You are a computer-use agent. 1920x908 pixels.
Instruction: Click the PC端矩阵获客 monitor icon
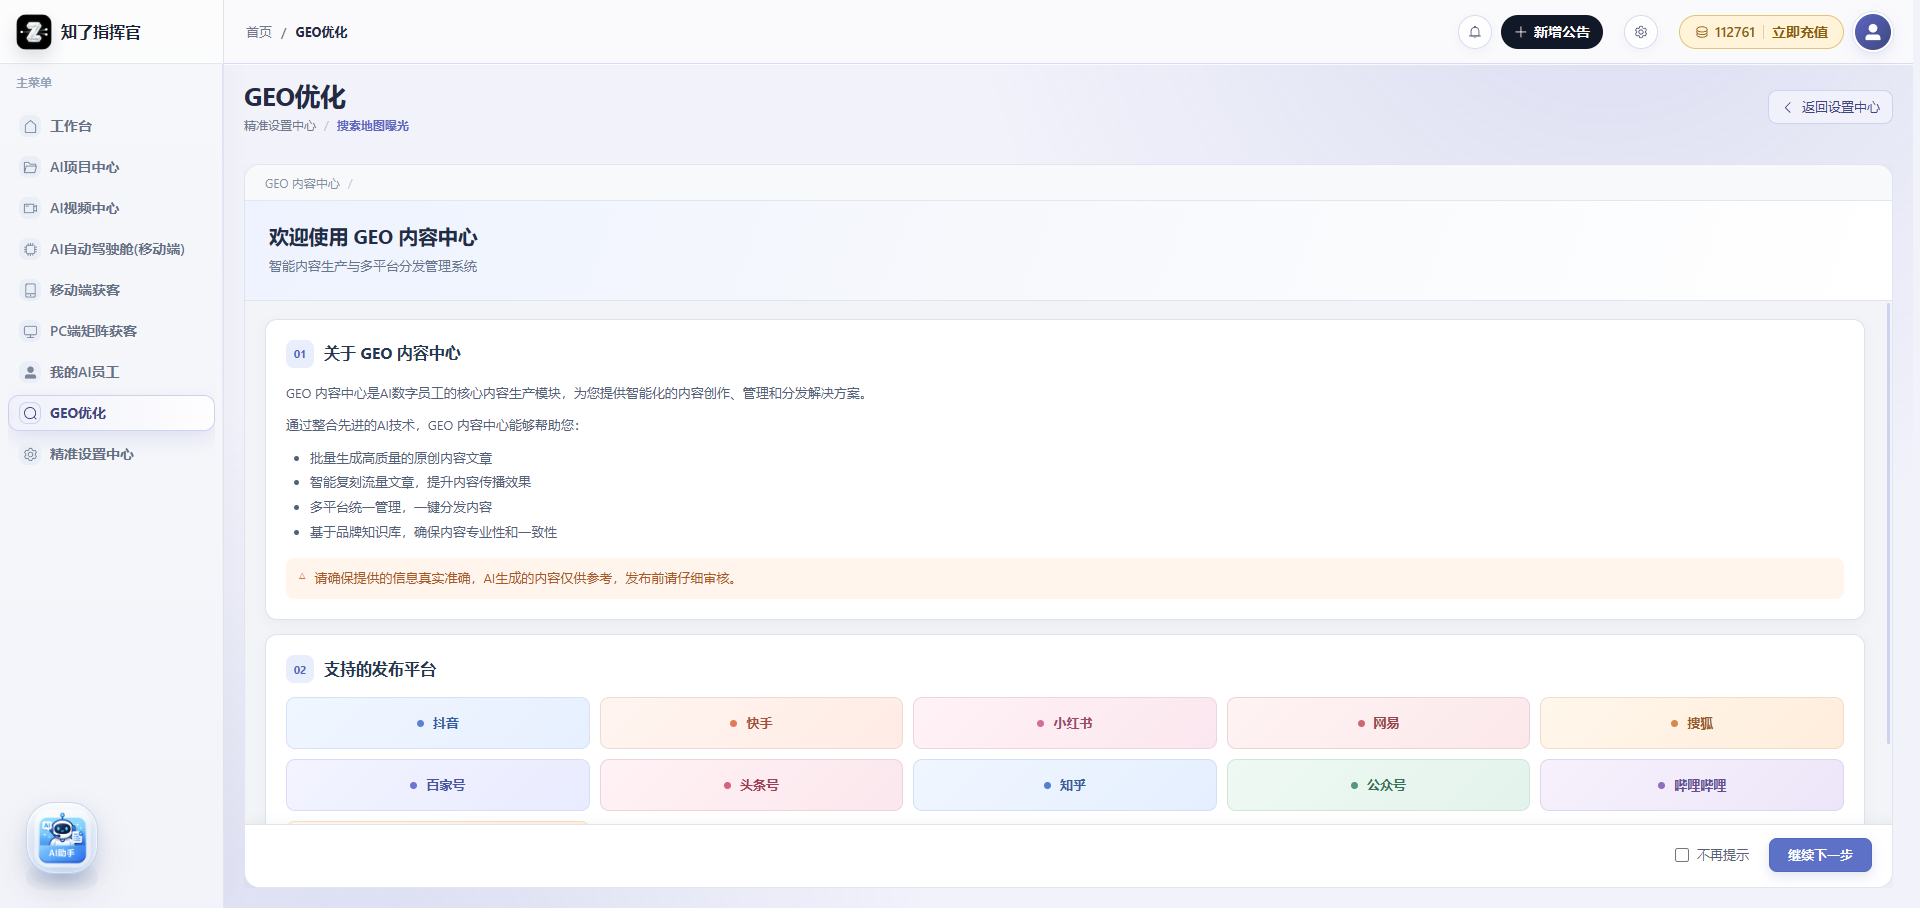coord(31,331)
